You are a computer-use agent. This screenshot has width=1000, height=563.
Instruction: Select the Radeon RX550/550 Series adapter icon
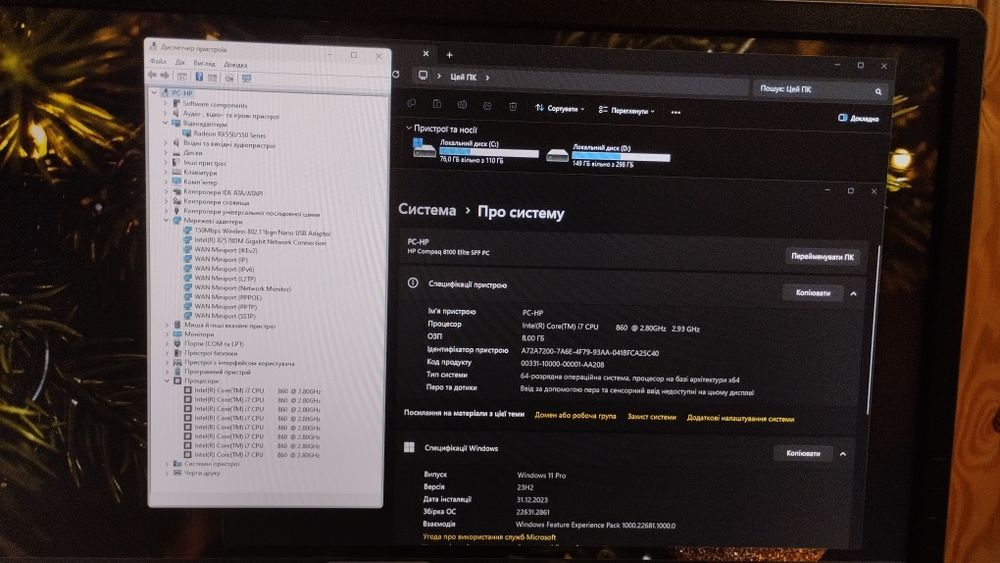(x=187, y=134)
